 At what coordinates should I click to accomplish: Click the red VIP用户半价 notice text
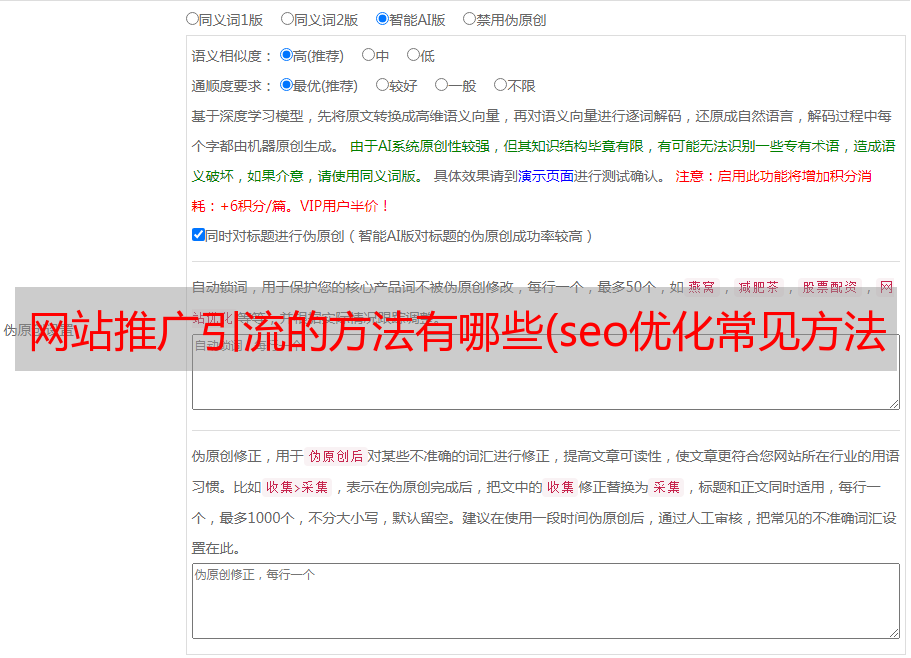pyautogui.click(x=344, y=206)
